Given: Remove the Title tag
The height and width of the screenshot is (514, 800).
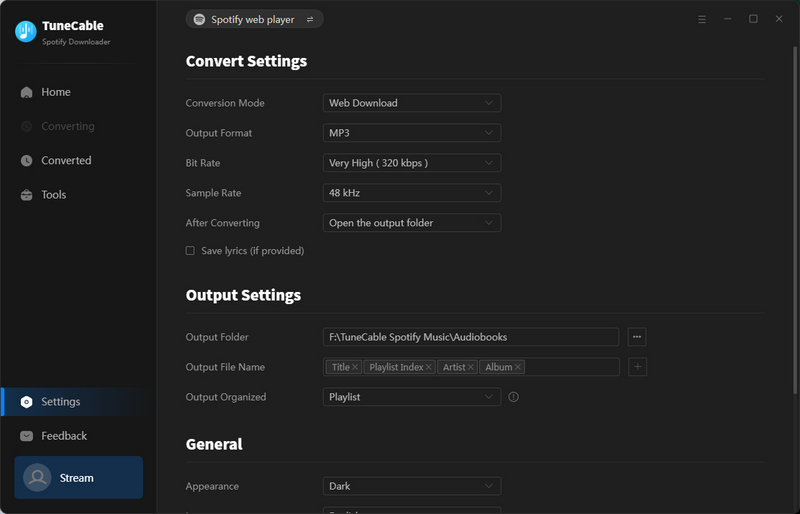Looking at the screenshot, I should click(x=355, y=368).
